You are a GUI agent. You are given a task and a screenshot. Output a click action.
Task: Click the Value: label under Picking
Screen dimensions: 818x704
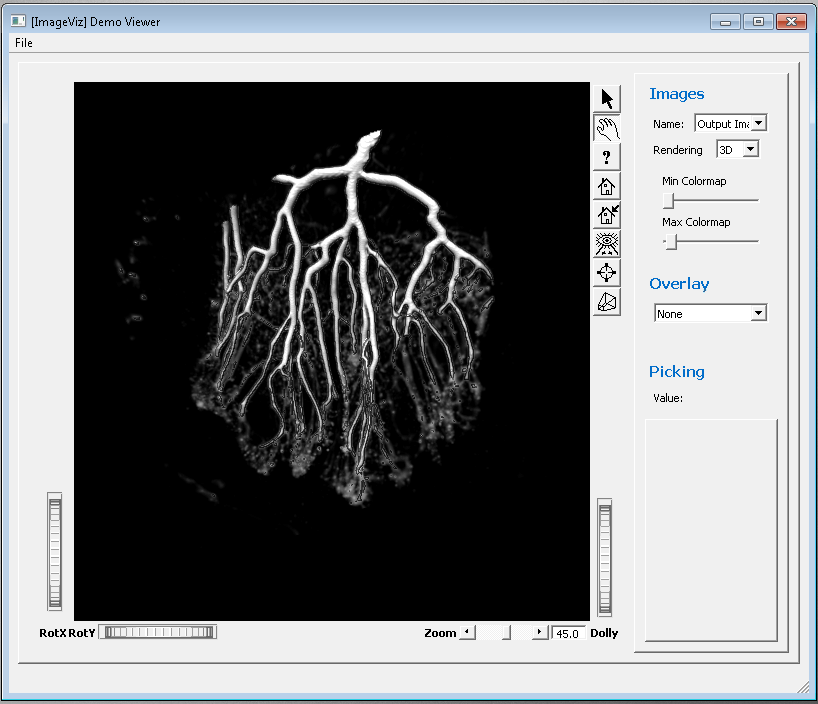click(668, 398)
